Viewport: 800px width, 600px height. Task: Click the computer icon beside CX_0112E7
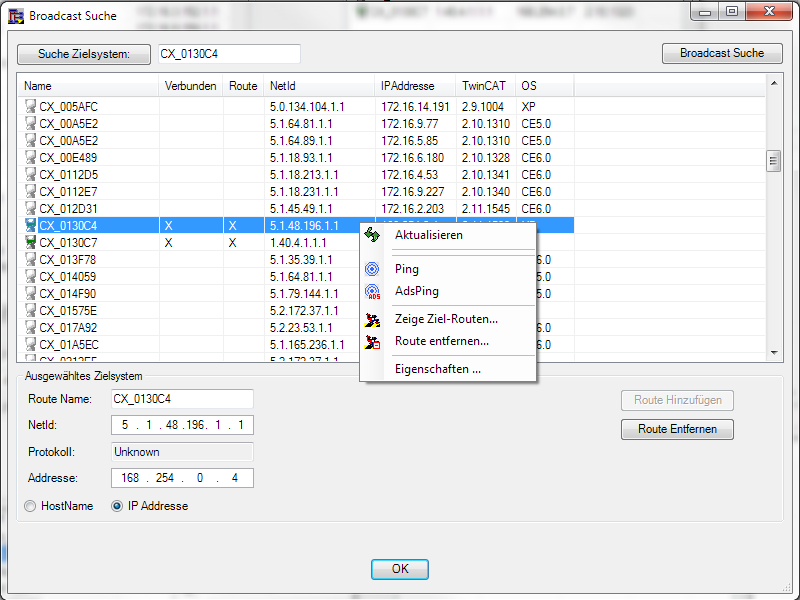[x=31, y=192]
